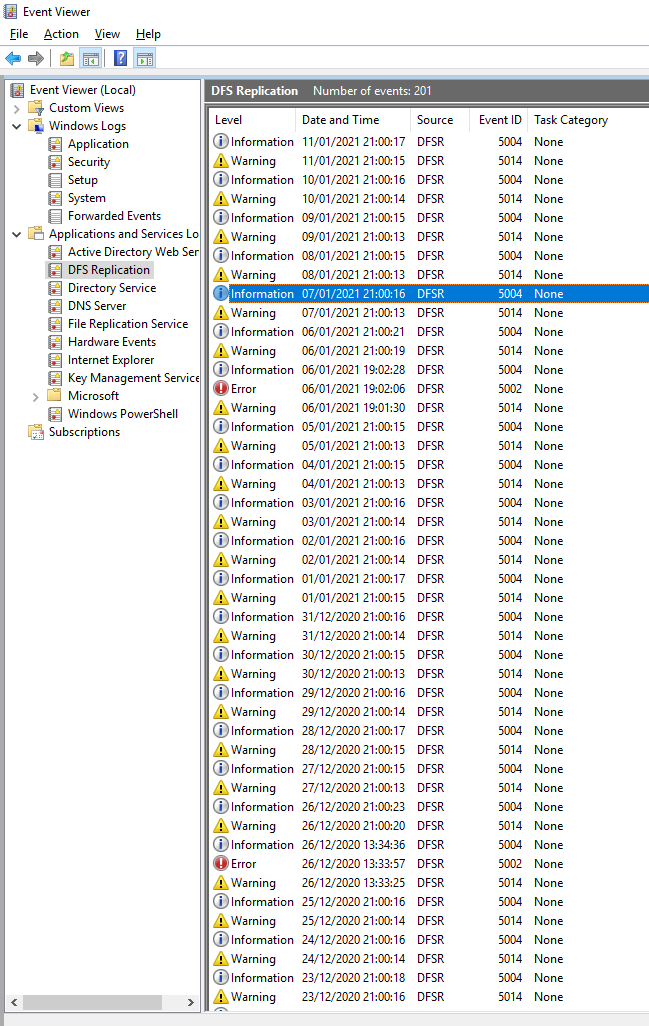
Task: Select Warning event dated 23/12/2020 21:00:16
Action: pos(429,997)
